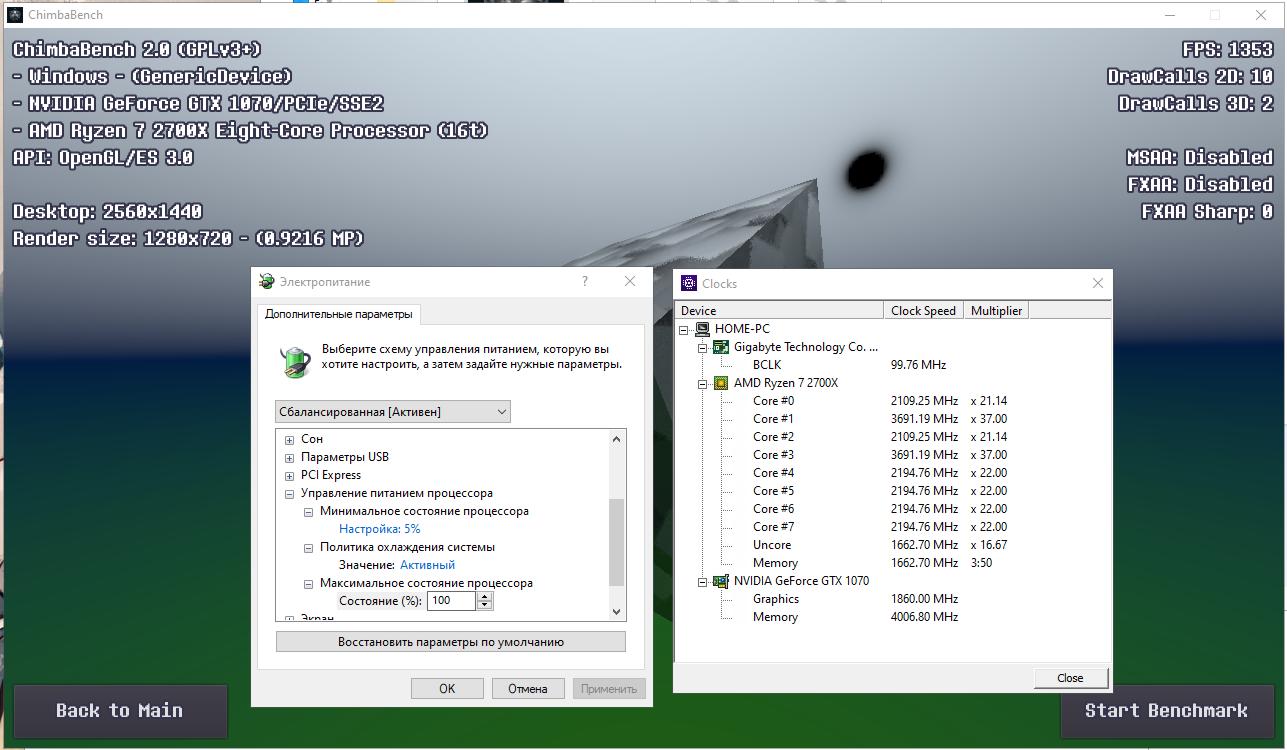Click the 99.76 MHz BCLK clock value
The image size is (1287, 750).
(918, 365)
